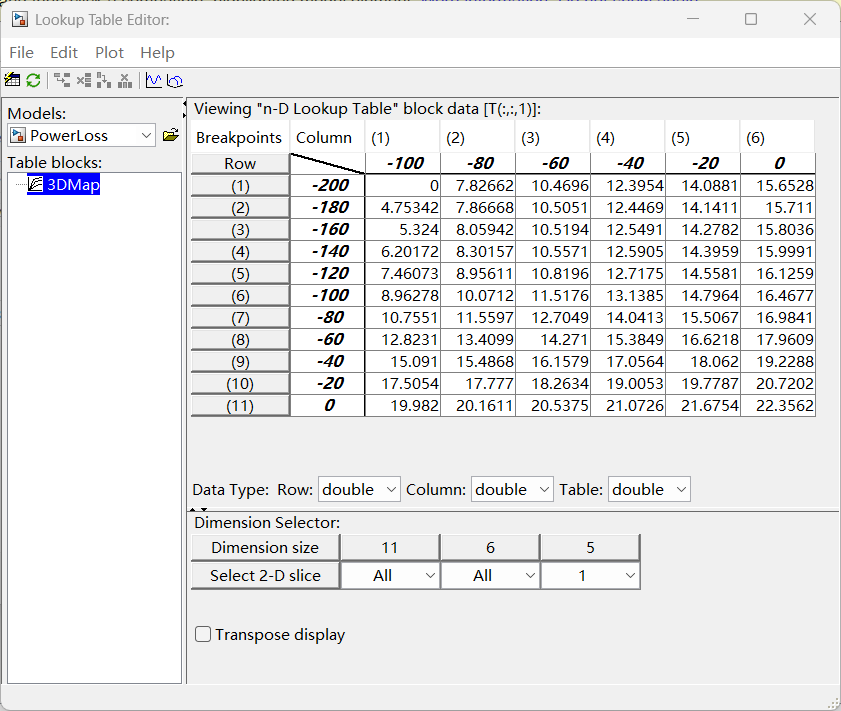Select column breakpoint -20
This screenshot has width=841, height=711.
tap(703, 164)
